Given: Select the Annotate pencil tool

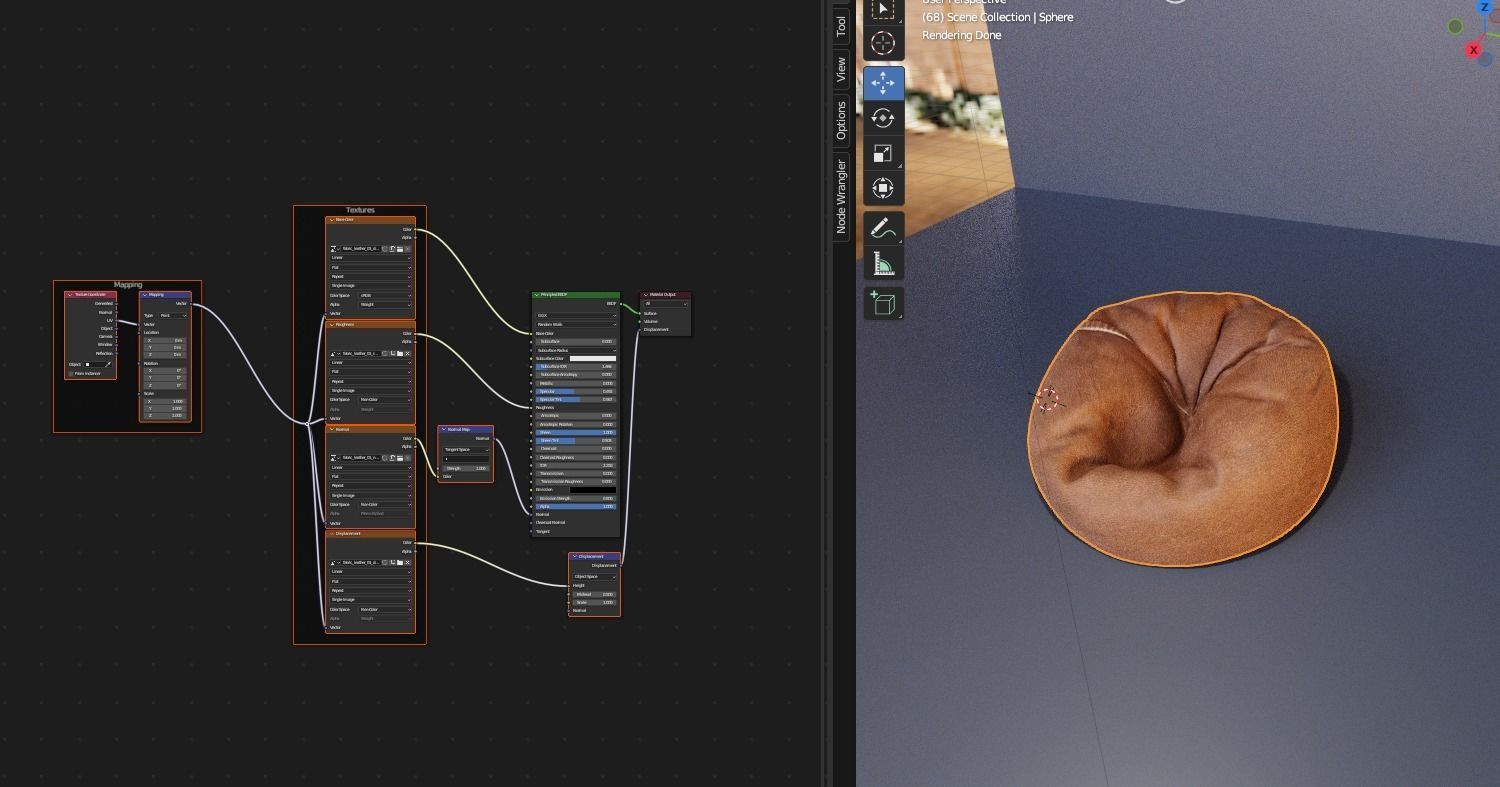Looking at the screenshot, I should click(x=883, y=228).
